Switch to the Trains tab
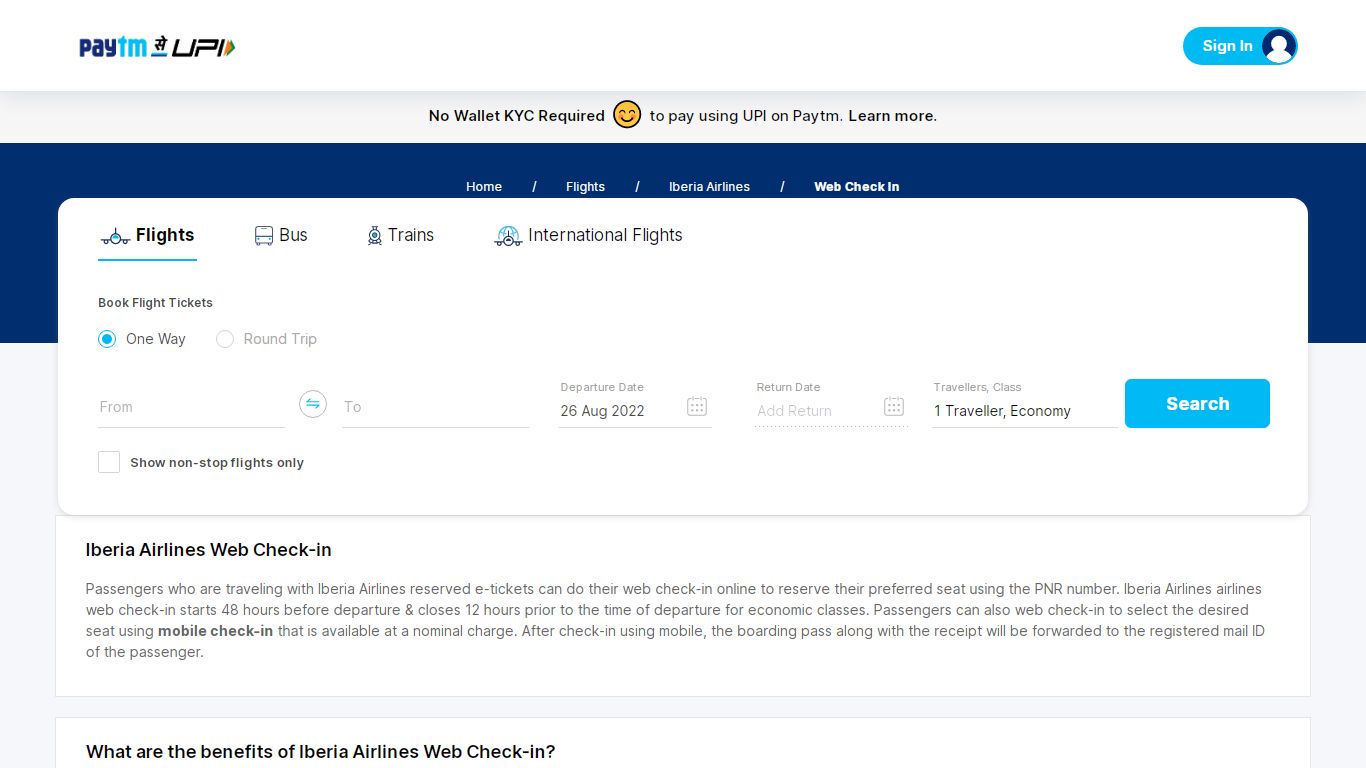Image resolution: width=1366 pixels, height=768 pixels. click(x=400, y=236)
